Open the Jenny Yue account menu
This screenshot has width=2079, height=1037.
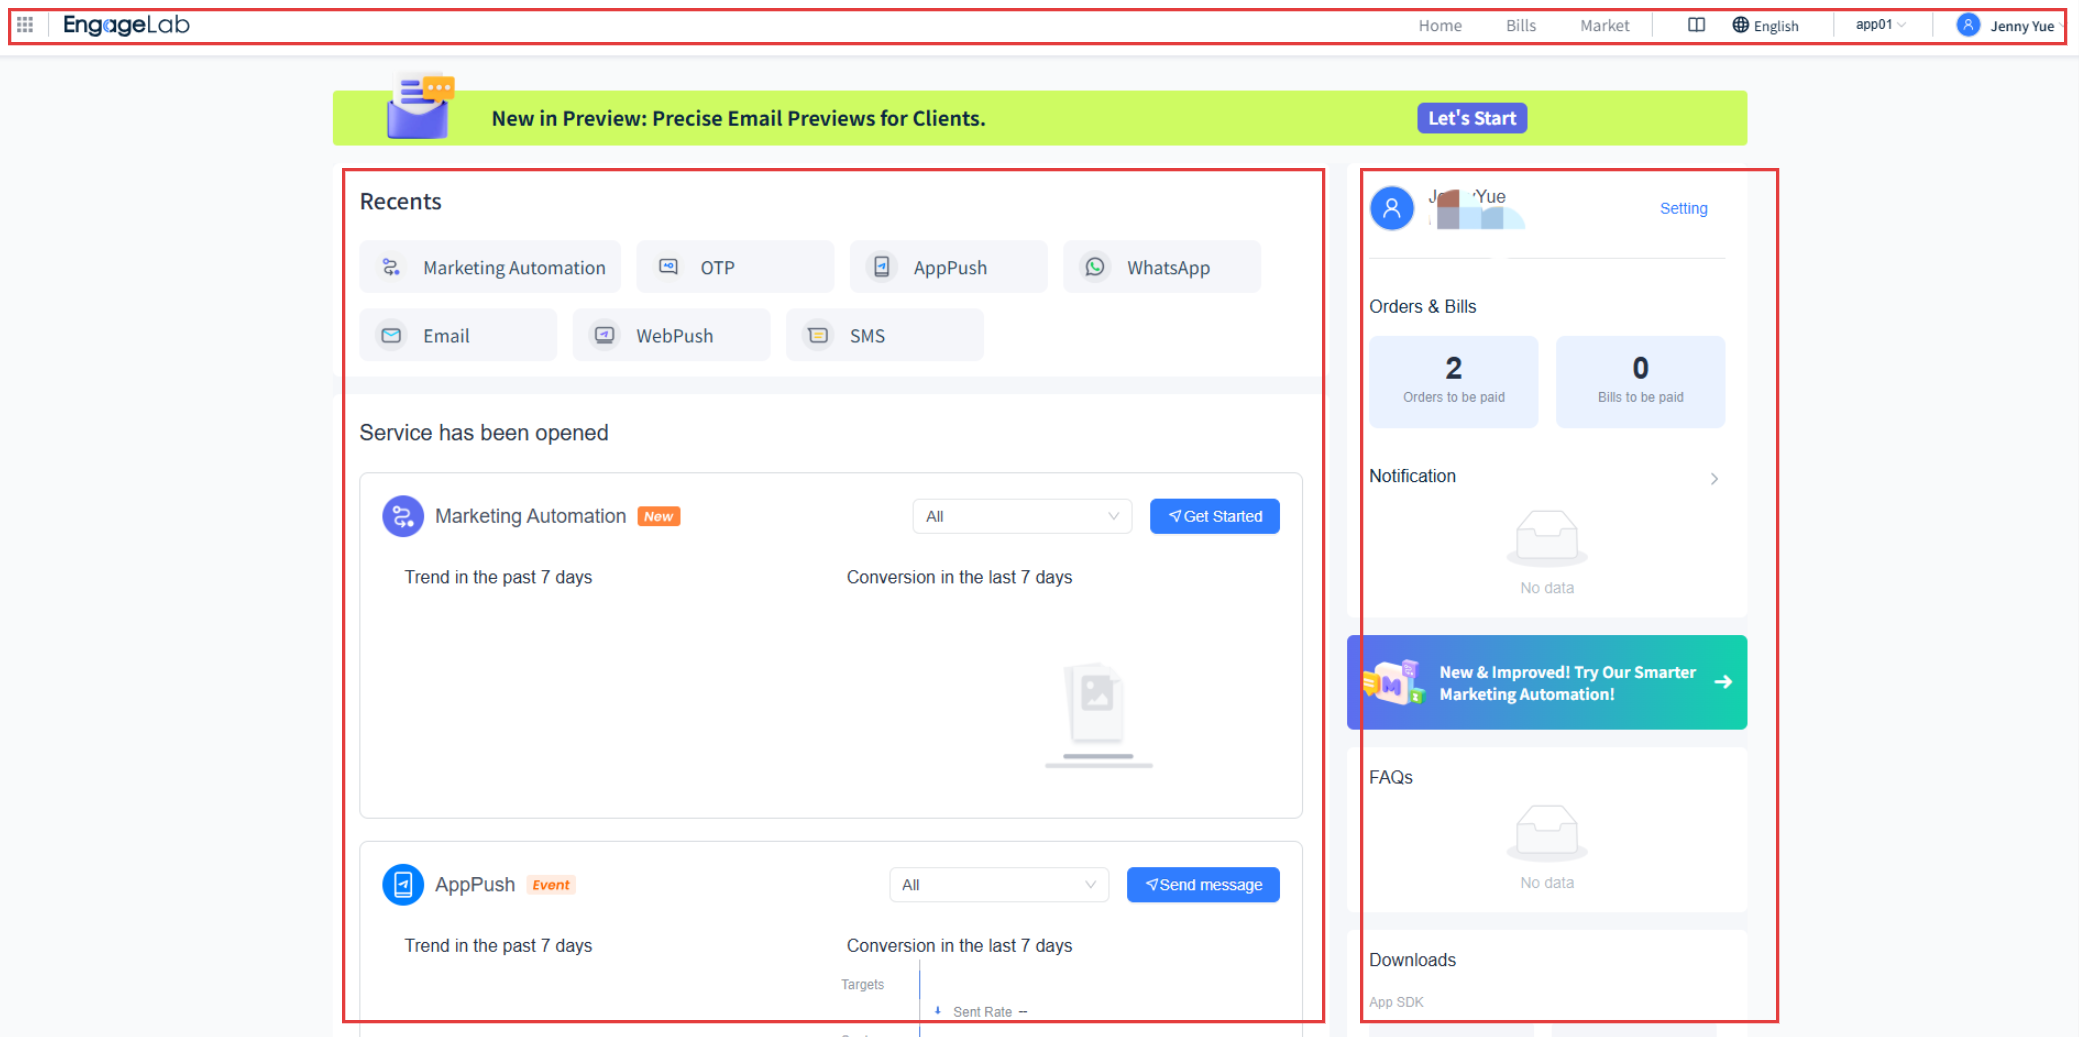pos(2011,25)
